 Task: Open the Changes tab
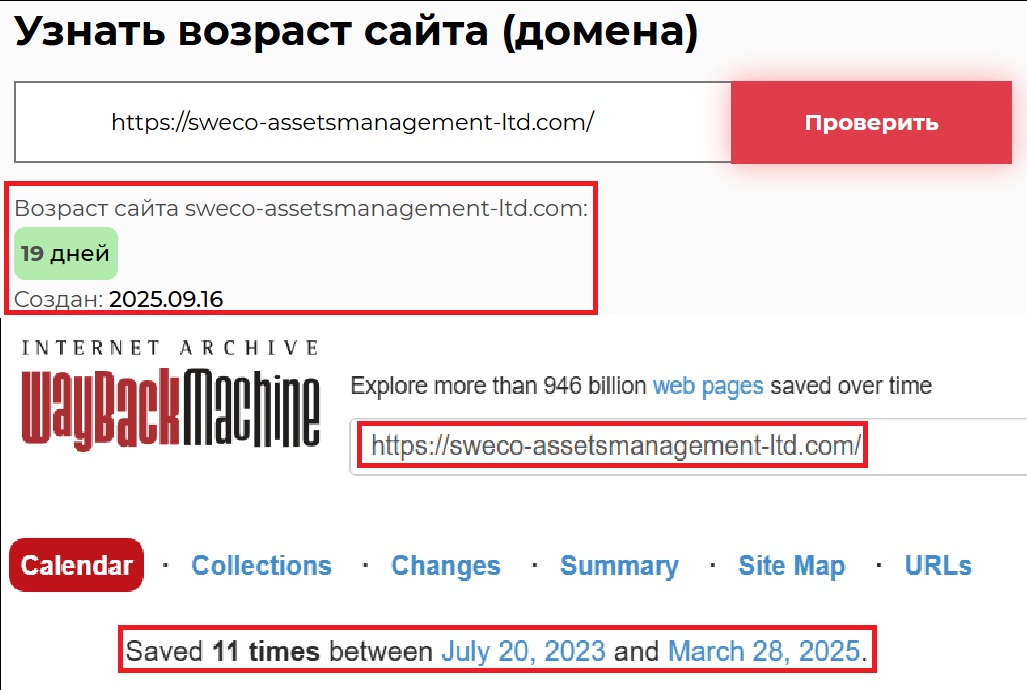(445, 565)
